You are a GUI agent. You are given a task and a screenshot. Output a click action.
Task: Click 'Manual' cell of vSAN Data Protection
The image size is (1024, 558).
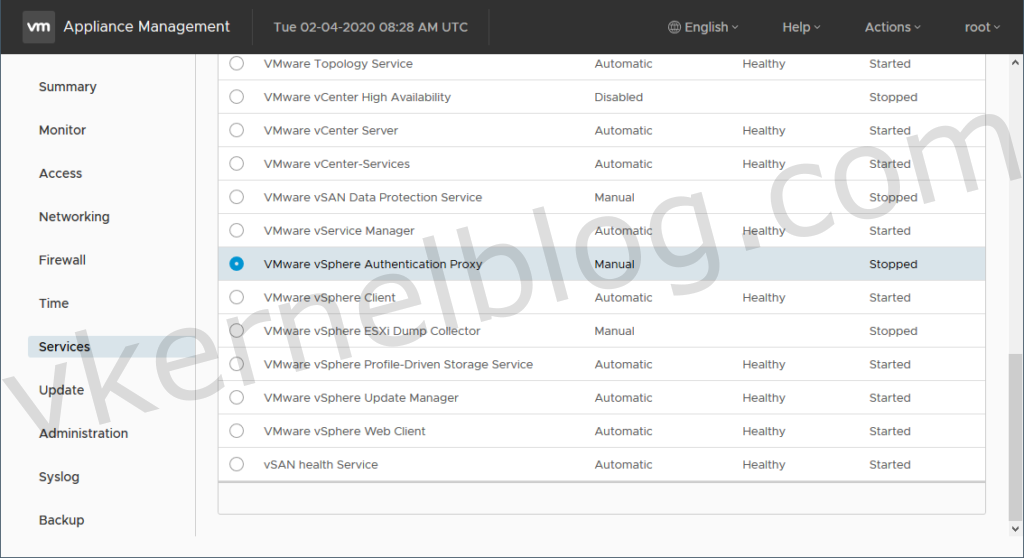coord(615,197)
